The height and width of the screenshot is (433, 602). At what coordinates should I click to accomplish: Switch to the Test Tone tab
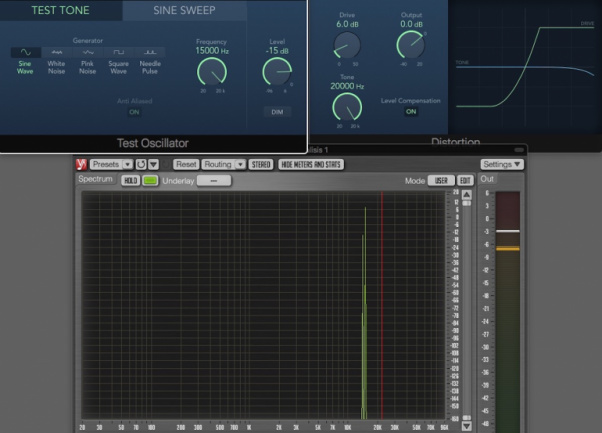point(61,10)
